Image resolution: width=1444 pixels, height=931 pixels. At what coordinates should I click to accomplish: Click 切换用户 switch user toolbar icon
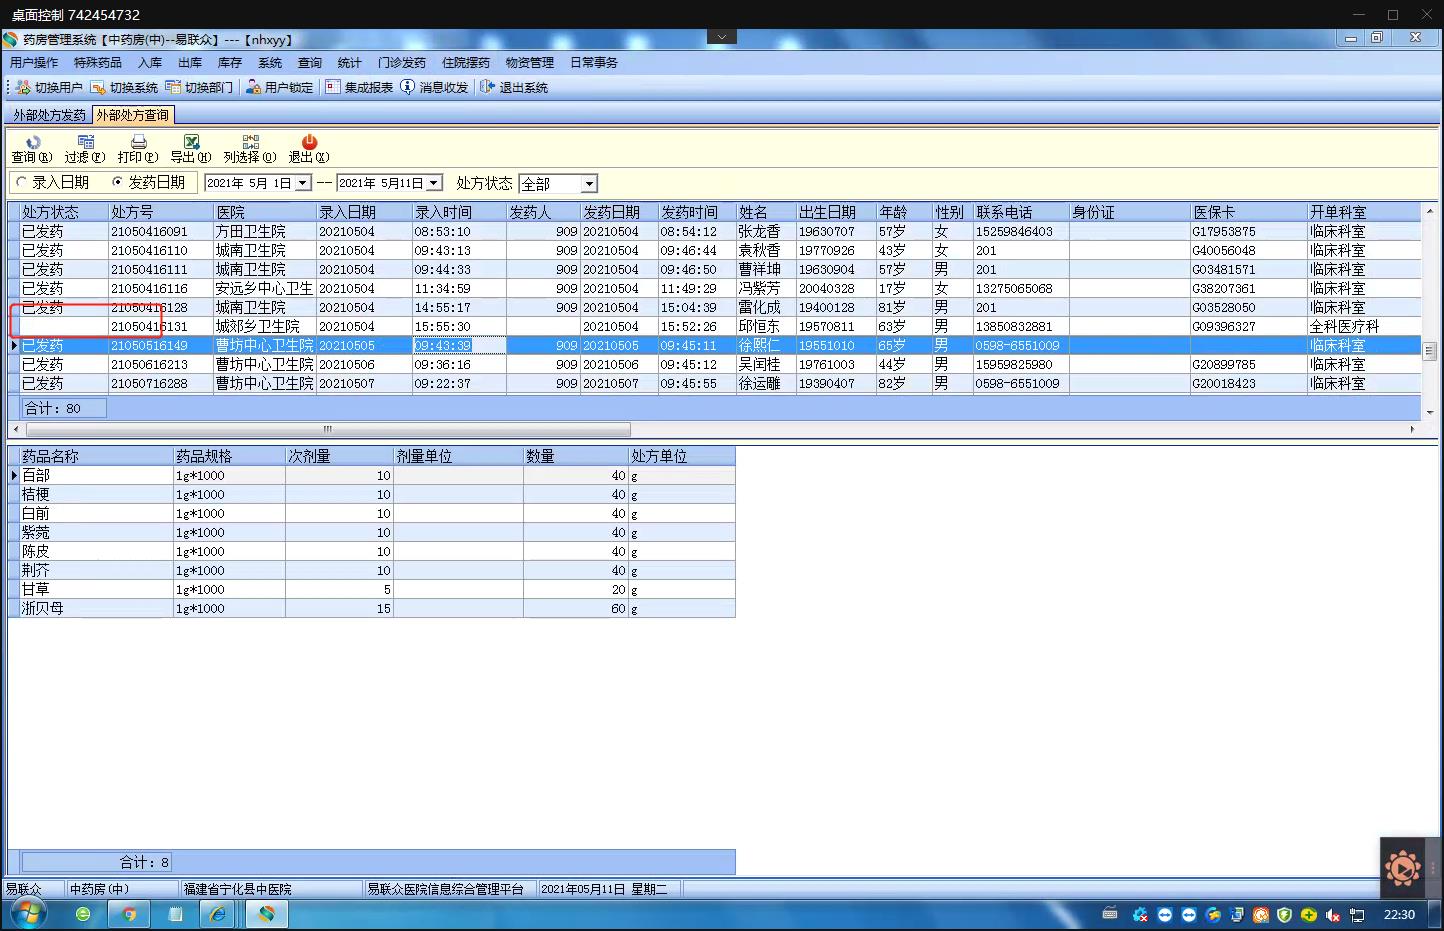pyautogui.click(x=50, y=88)
